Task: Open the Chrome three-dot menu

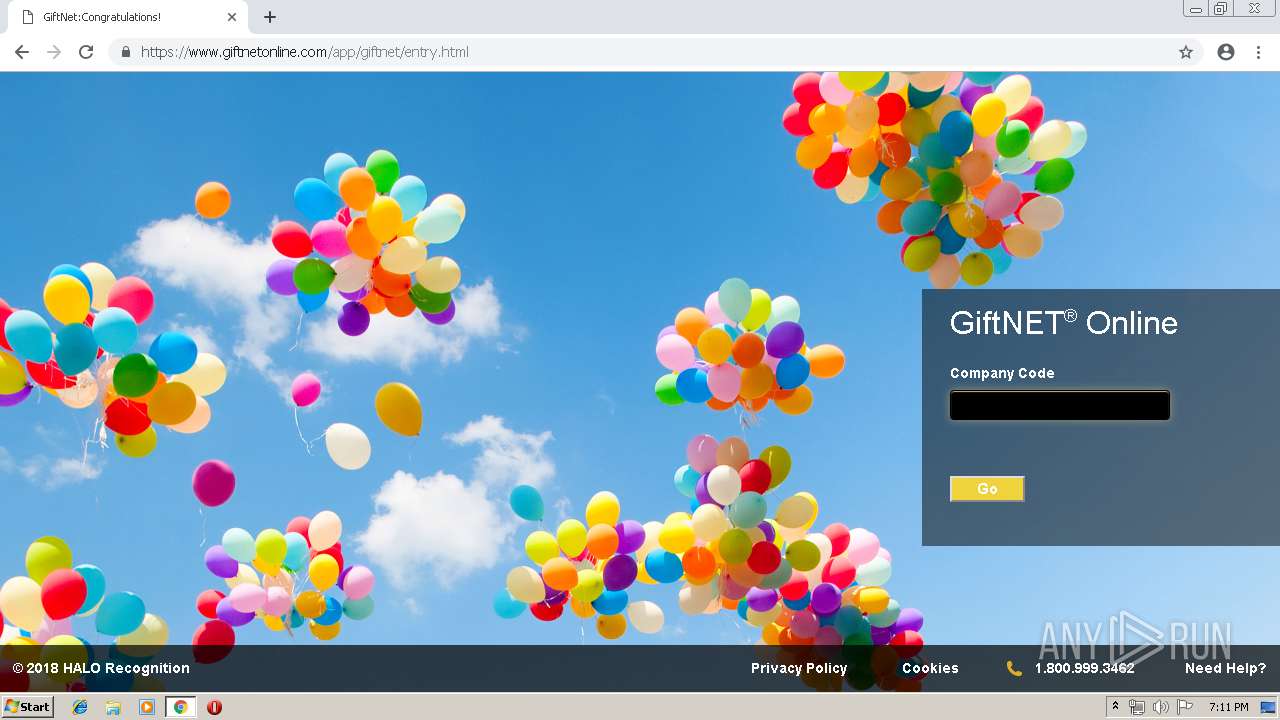Action: [x=1258, y=52]
